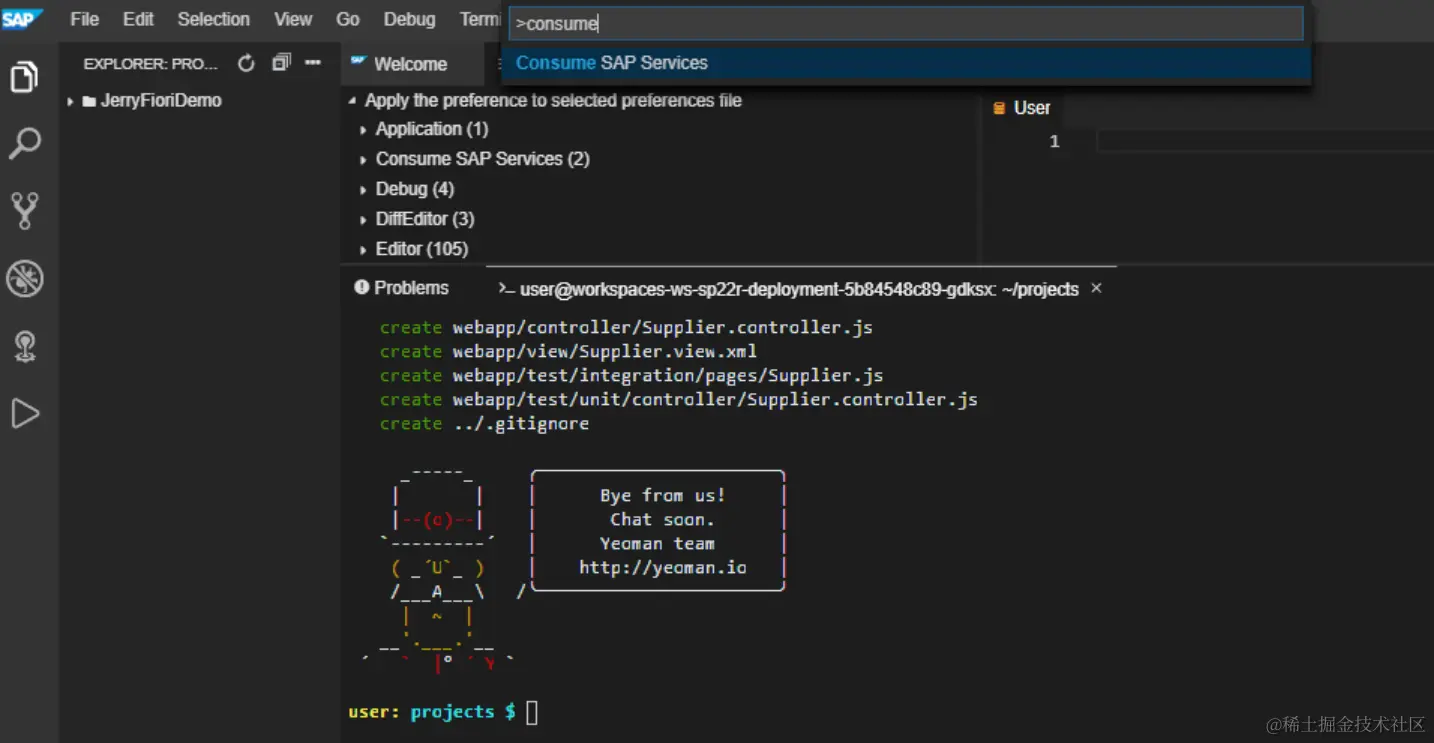Image resolution: width=1434 pixels, height=743 pixels.
Task: Click the webapp/controller/Supplier.controller.js terminal line
Action: pyautogui.click(x=626, y=328)
